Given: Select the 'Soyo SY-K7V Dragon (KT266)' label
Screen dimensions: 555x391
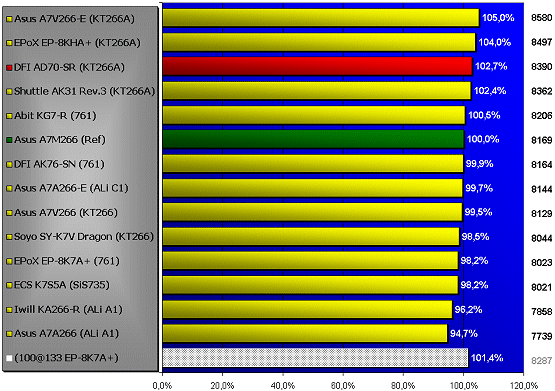Looking at the screenshot, I should coord(84,237).
